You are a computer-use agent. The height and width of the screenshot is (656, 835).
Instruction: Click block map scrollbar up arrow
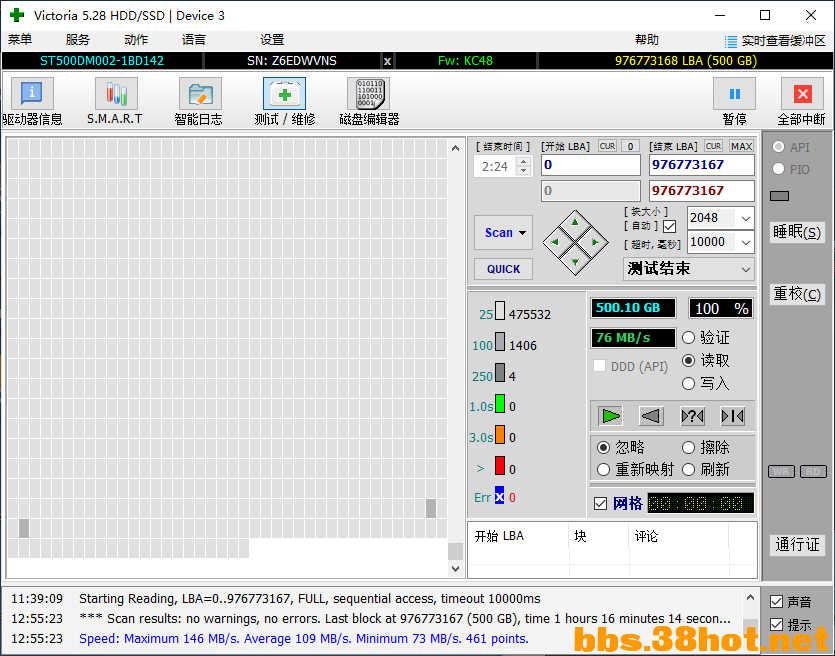click(455, 148)
